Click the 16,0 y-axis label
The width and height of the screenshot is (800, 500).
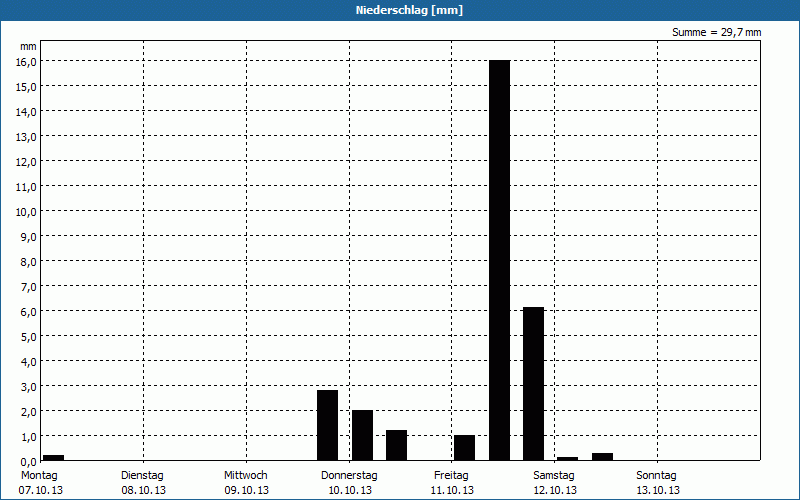tap(26, 62)
